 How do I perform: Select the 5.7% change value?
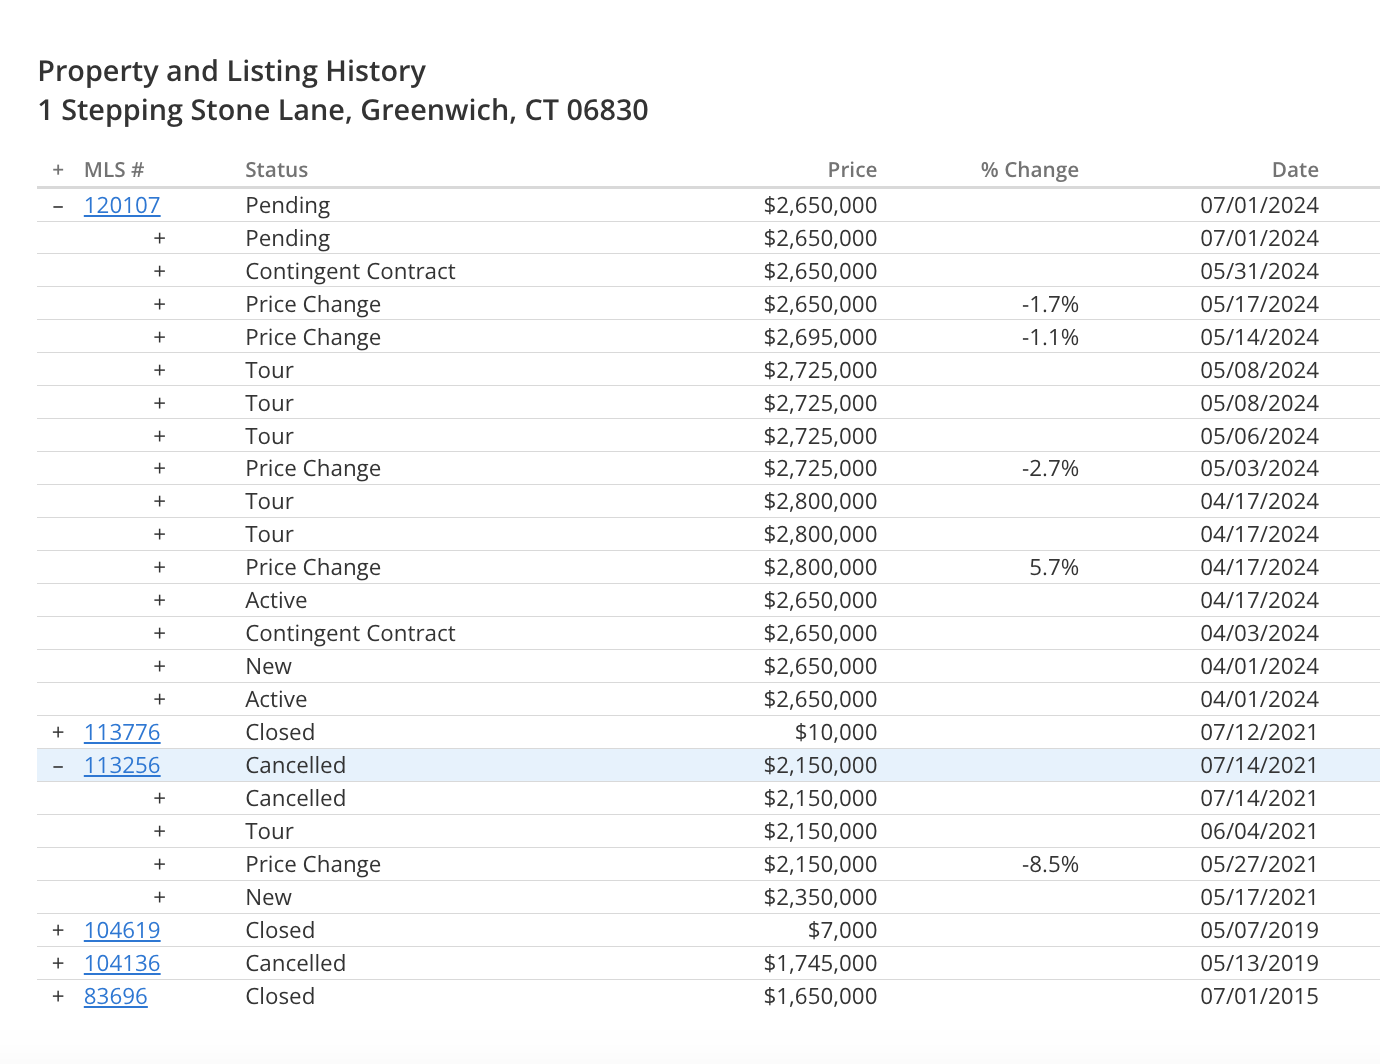pos(1054,567)
